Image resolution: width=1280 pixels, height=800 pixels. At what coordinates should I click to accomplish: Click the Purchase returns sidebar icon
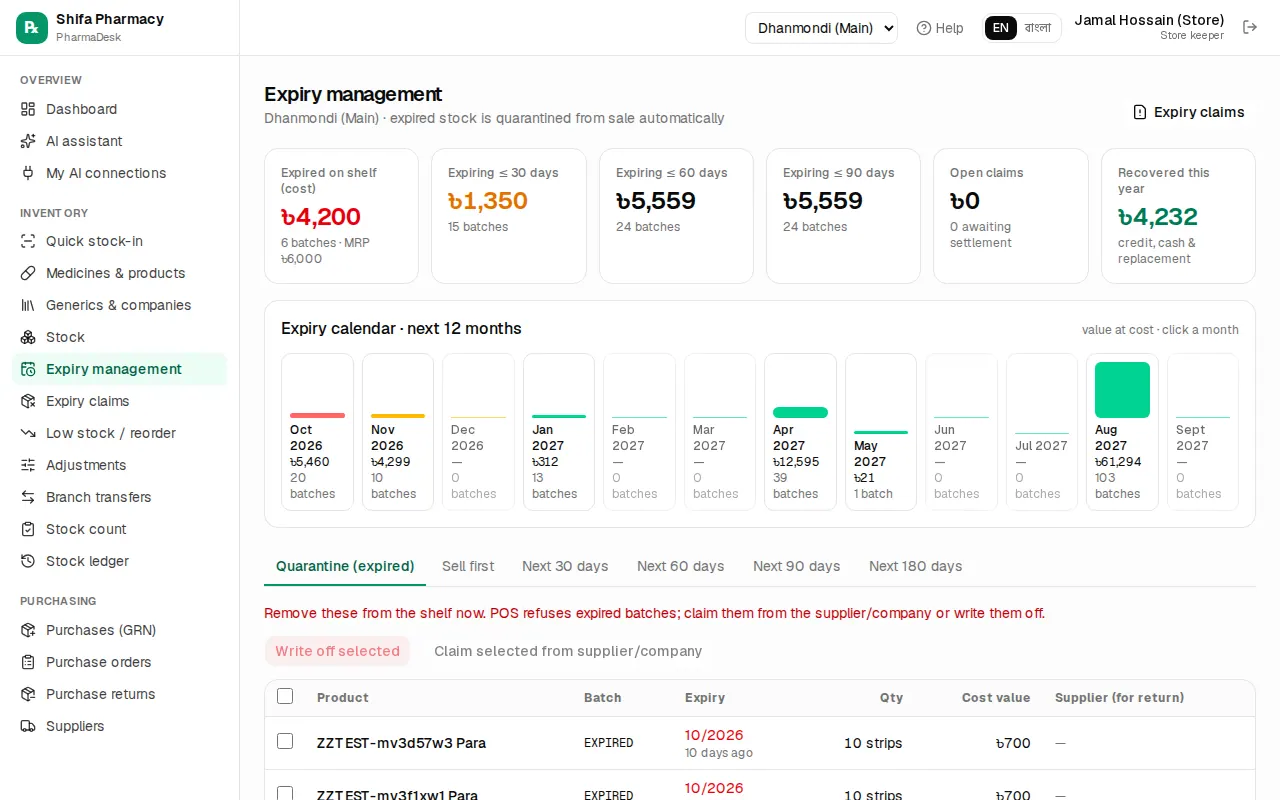pos(28,694)
